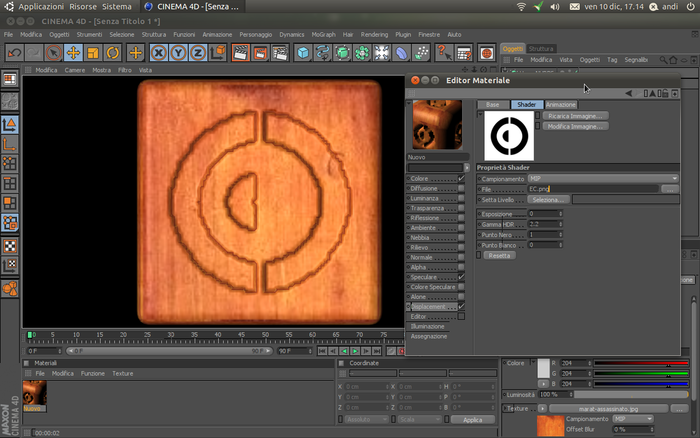Disable the Speculare channel checkbox
700x438 pixels.
click(x=461, y=277)
